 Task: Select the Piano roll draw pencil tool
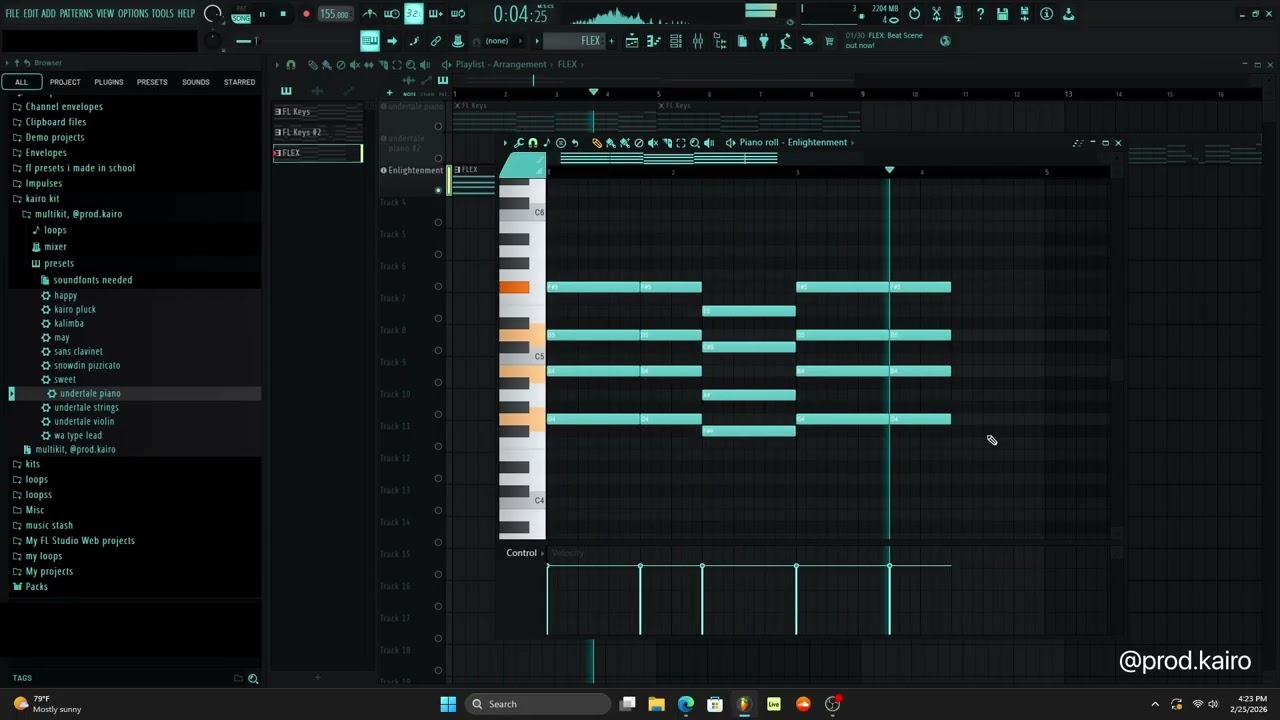(597, 143)
